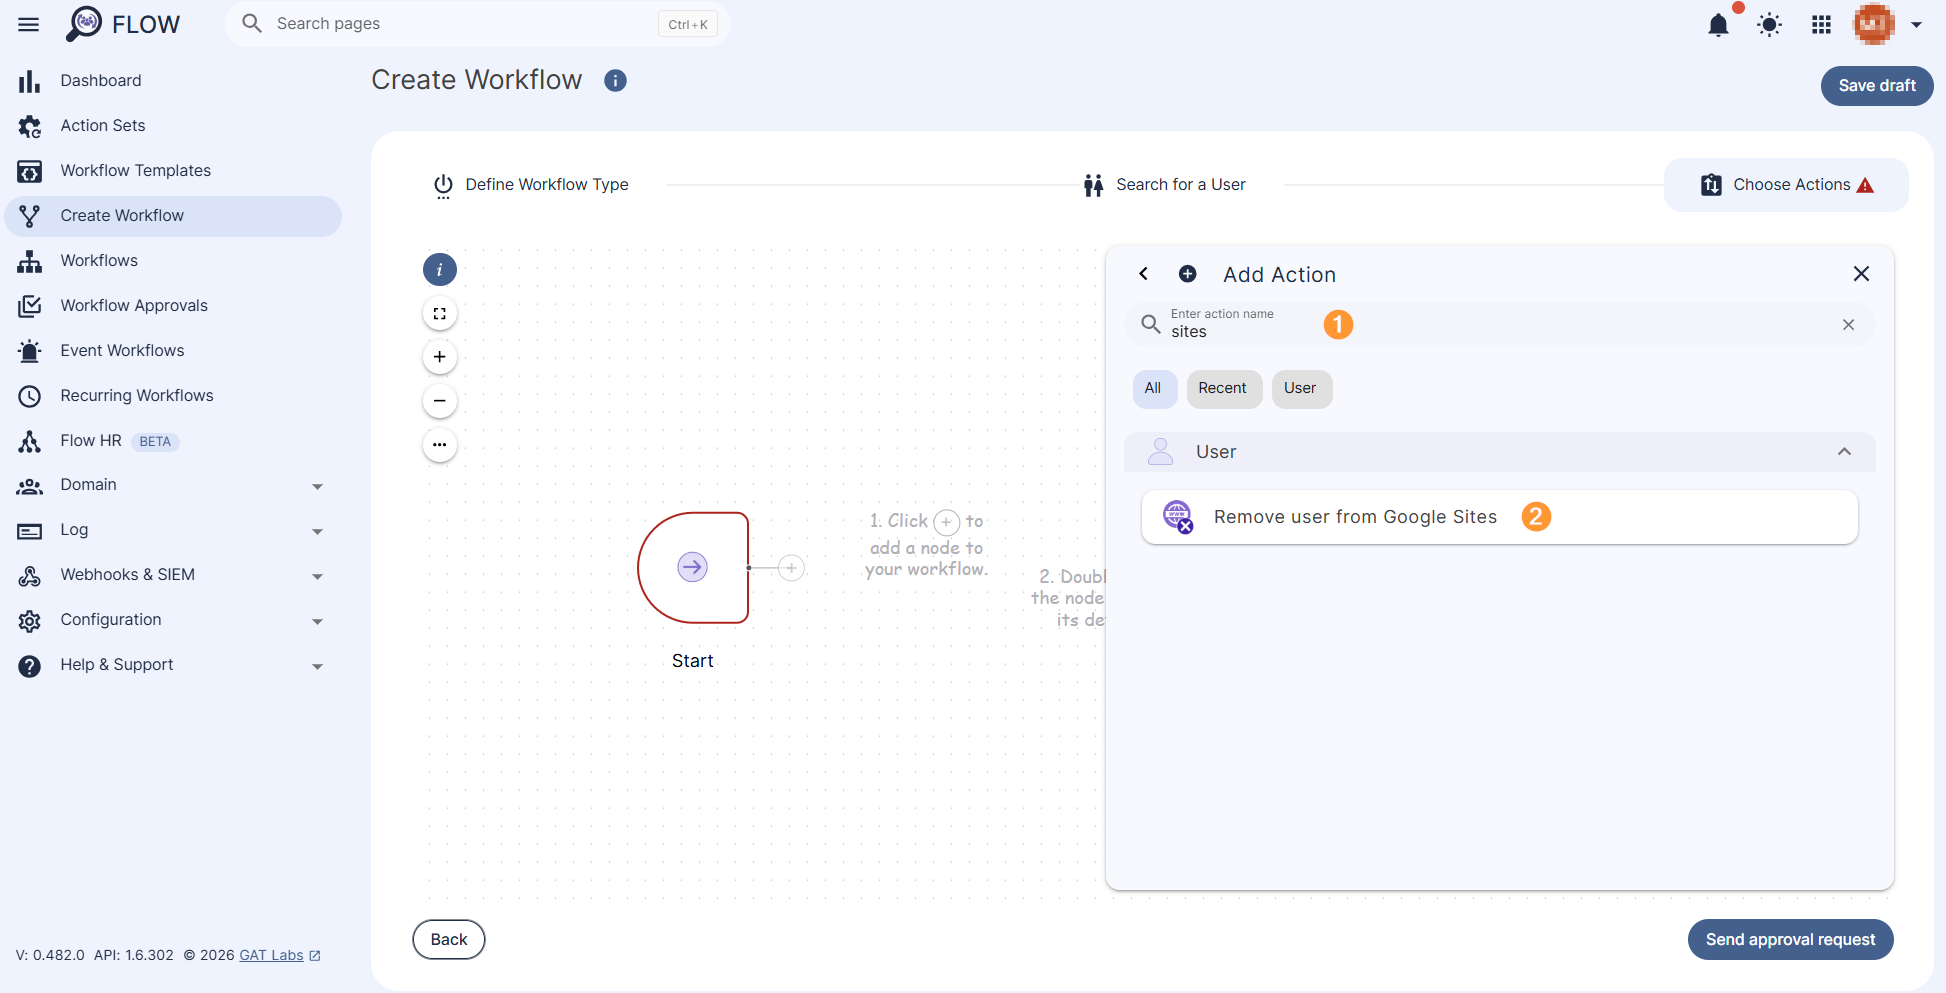This screenshot has width=1946, height=993.
Task: Go back in the Add Action panel
Action: click(1144, 274)
